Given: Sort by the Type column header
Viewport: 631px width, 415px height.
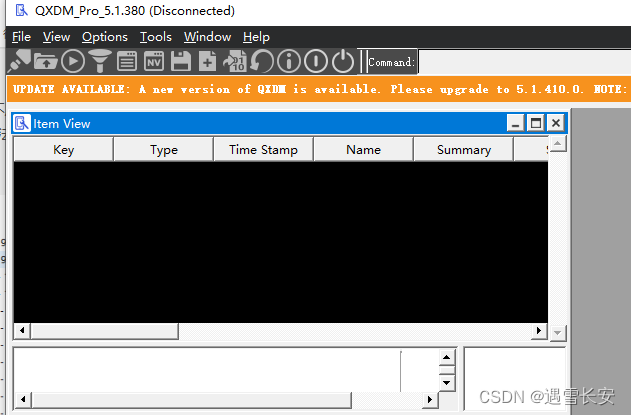Looking at the screenshot, I should pos(164,149).
